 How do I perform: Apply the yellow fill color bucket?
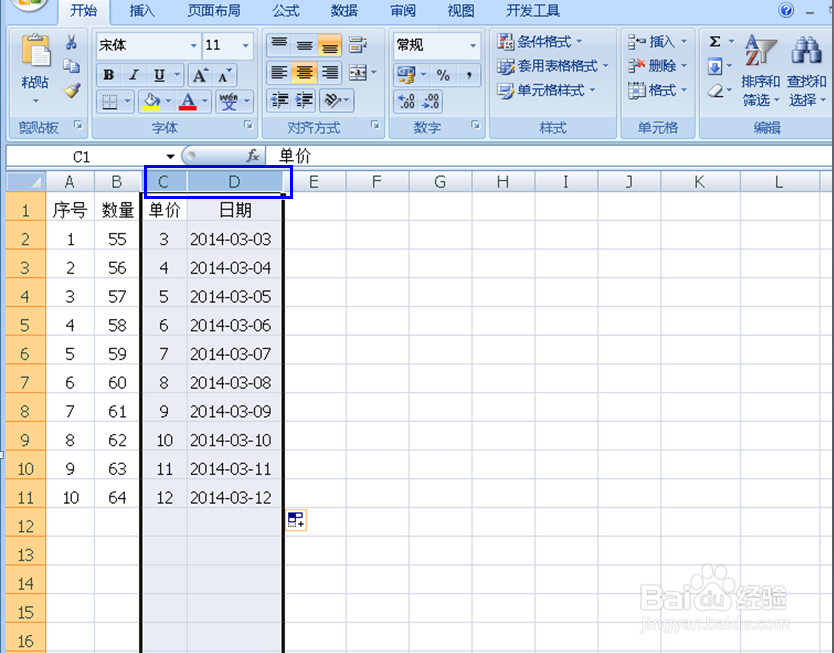(152, 101)
